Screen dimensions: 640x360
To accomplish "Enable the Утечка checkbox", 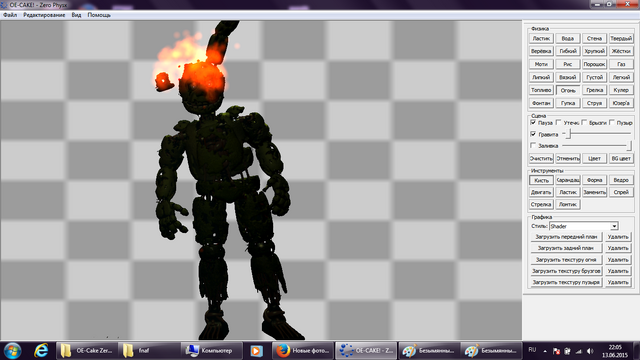I will pyautogui.click(x=558, y=122).
